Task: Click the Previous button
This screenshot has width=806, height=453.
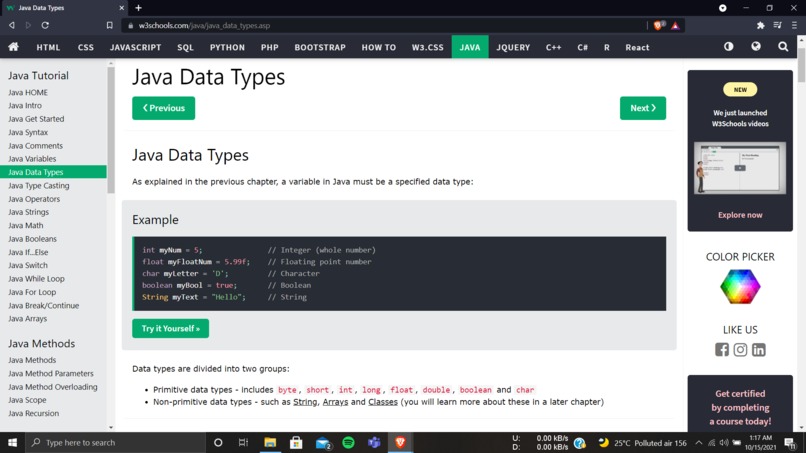Action: point(163,108)
